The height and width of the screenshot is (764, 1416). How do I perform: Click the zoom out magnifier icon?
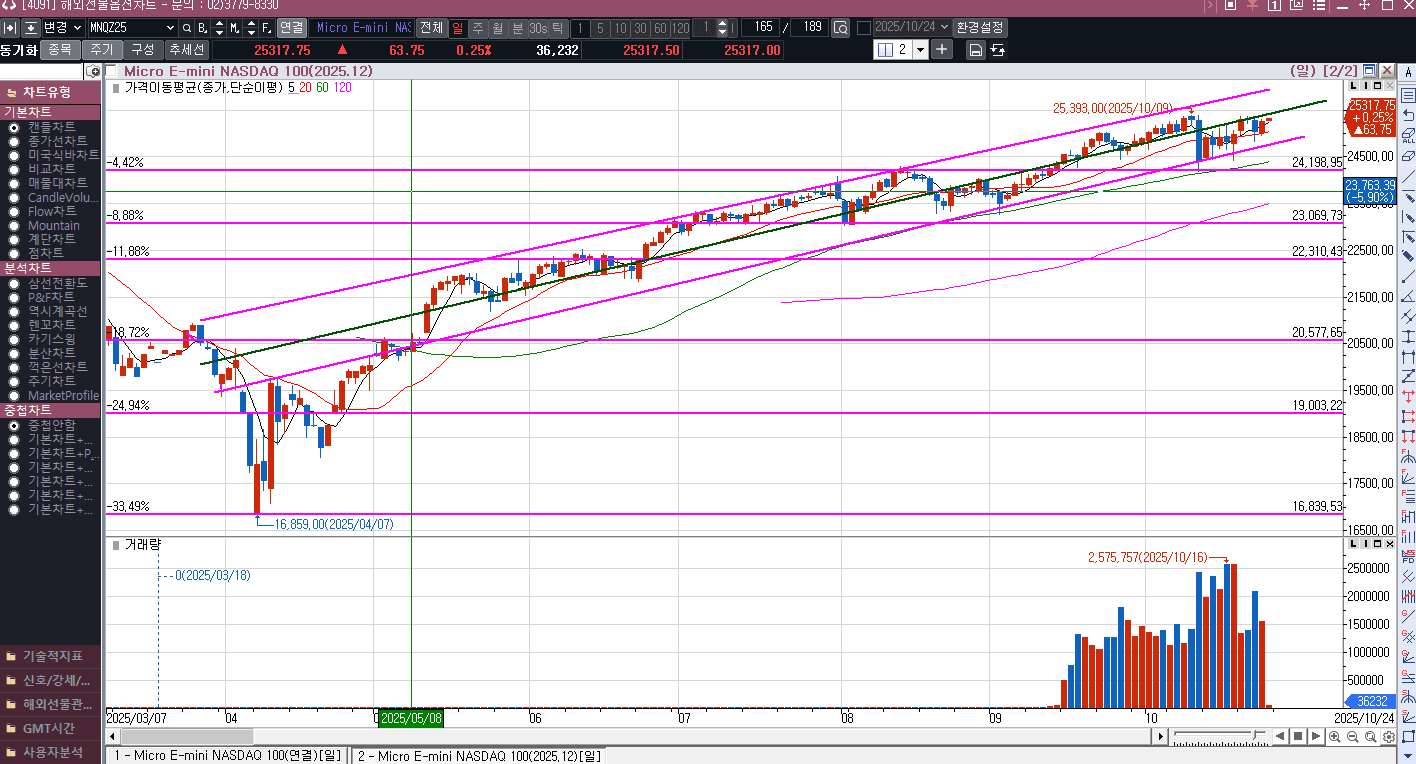click(x=1352, y=737)
